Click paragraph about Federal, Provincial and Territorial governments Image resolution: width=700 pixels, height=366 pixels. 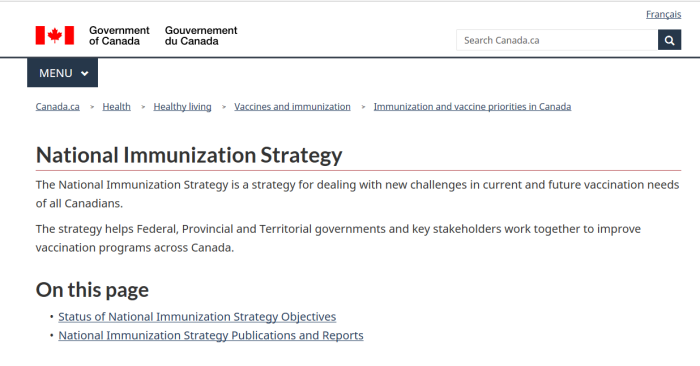coord(338,238)
